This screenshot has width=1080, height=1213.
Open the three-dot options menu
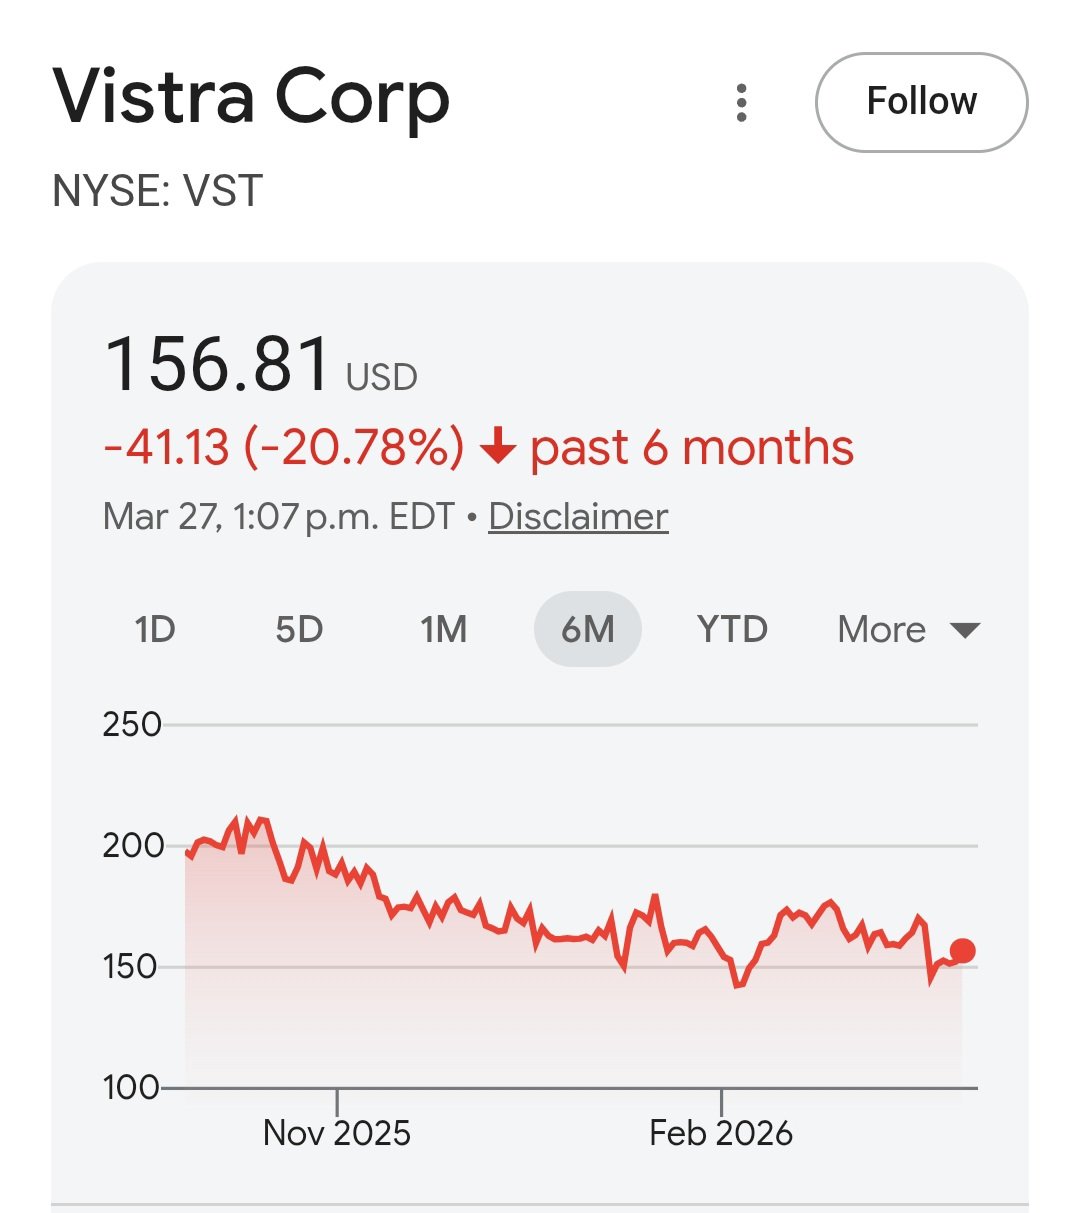click(x=741, y=103)
